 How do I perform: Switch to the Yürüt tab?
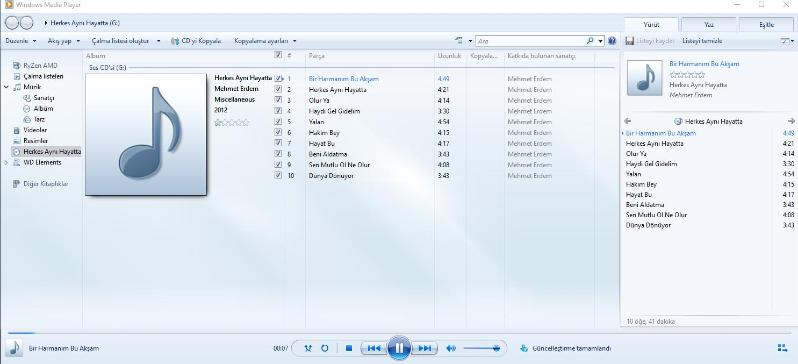pyautogui.click(x=651, y=24)
